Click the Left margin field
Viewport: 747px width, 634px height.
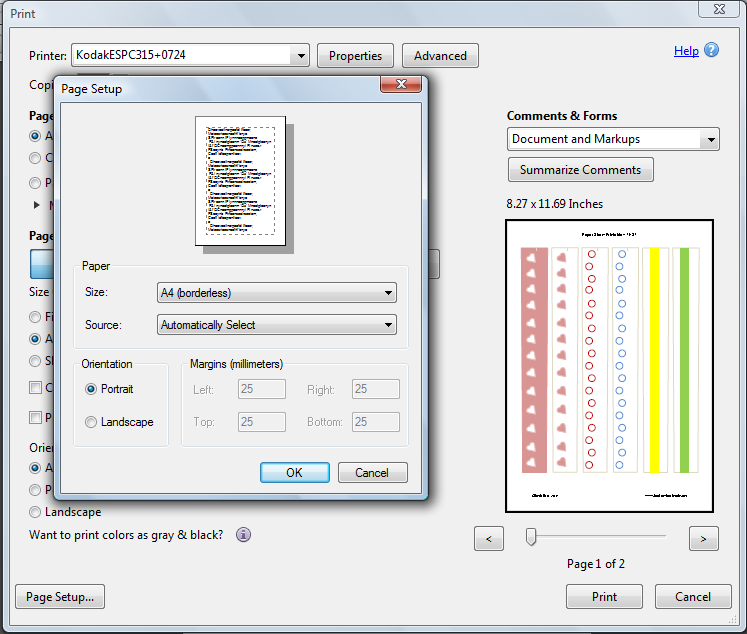[x=262, y=389]
